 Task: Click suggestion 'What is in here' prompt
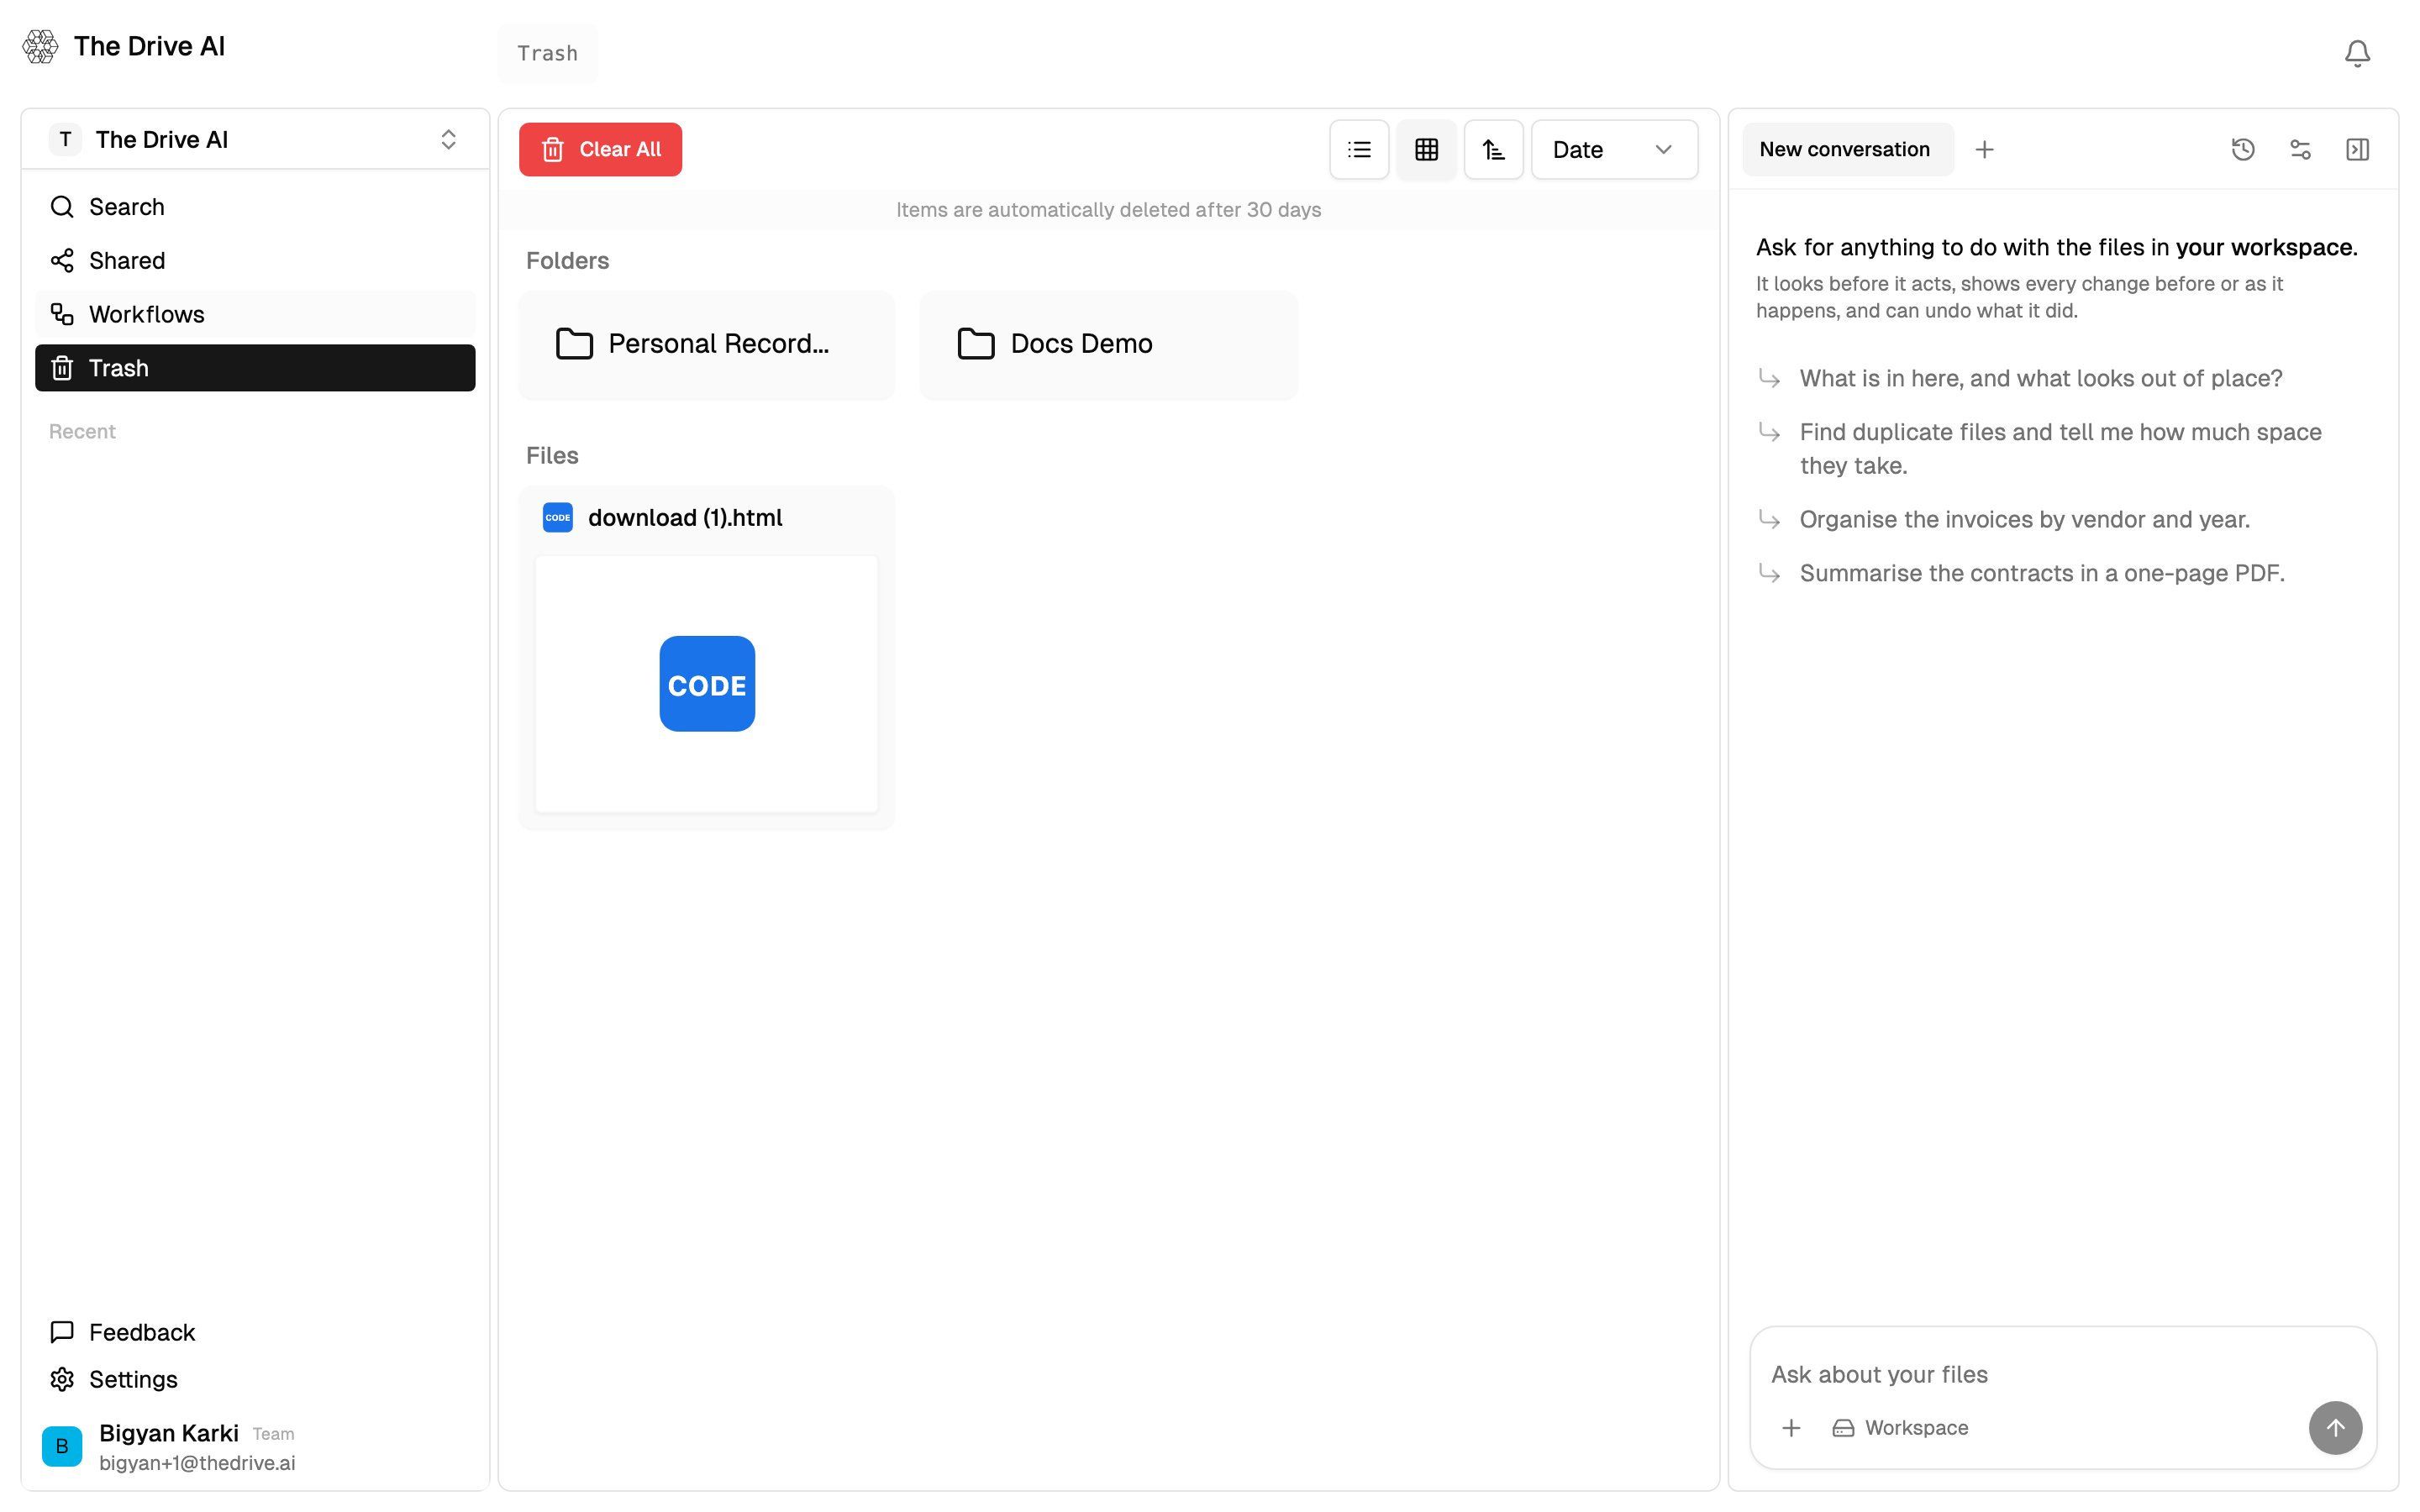[2040, 378]
